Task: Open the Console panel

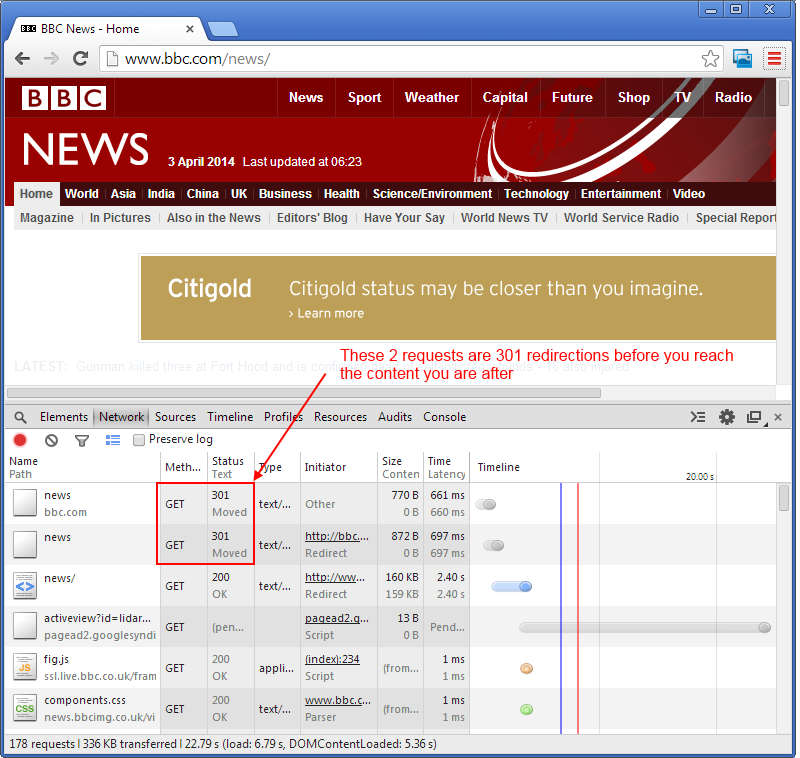Action: click(x=444, y=417)
